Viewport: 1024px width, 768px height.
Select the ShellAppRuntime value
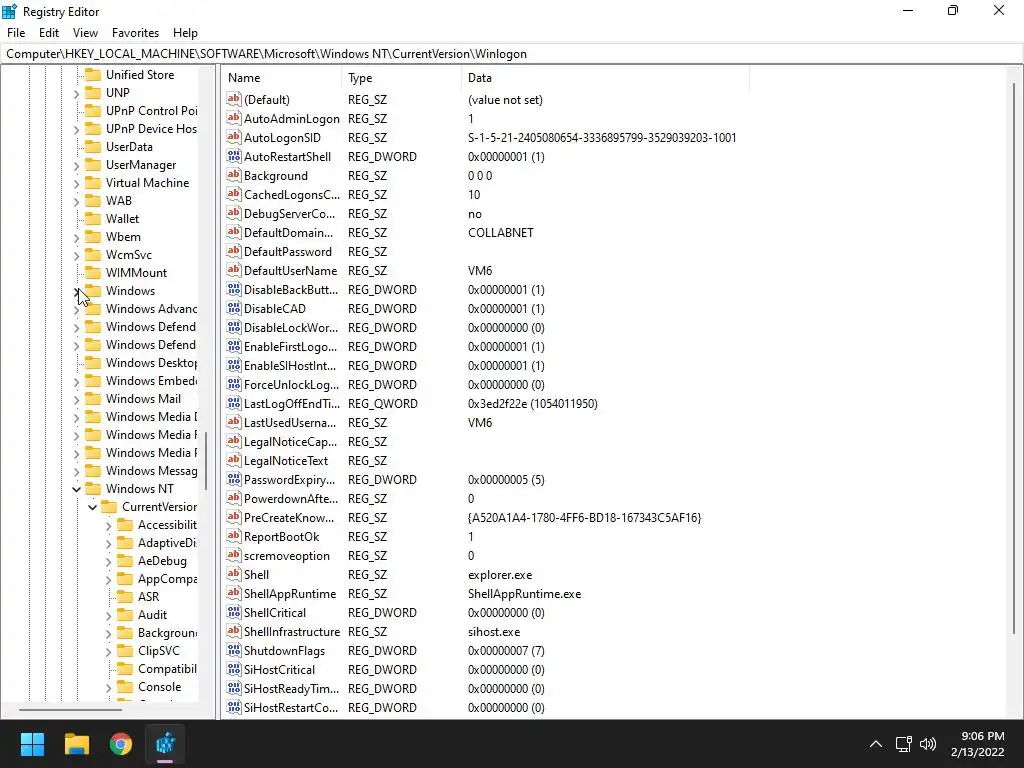(x=289, y=594)
